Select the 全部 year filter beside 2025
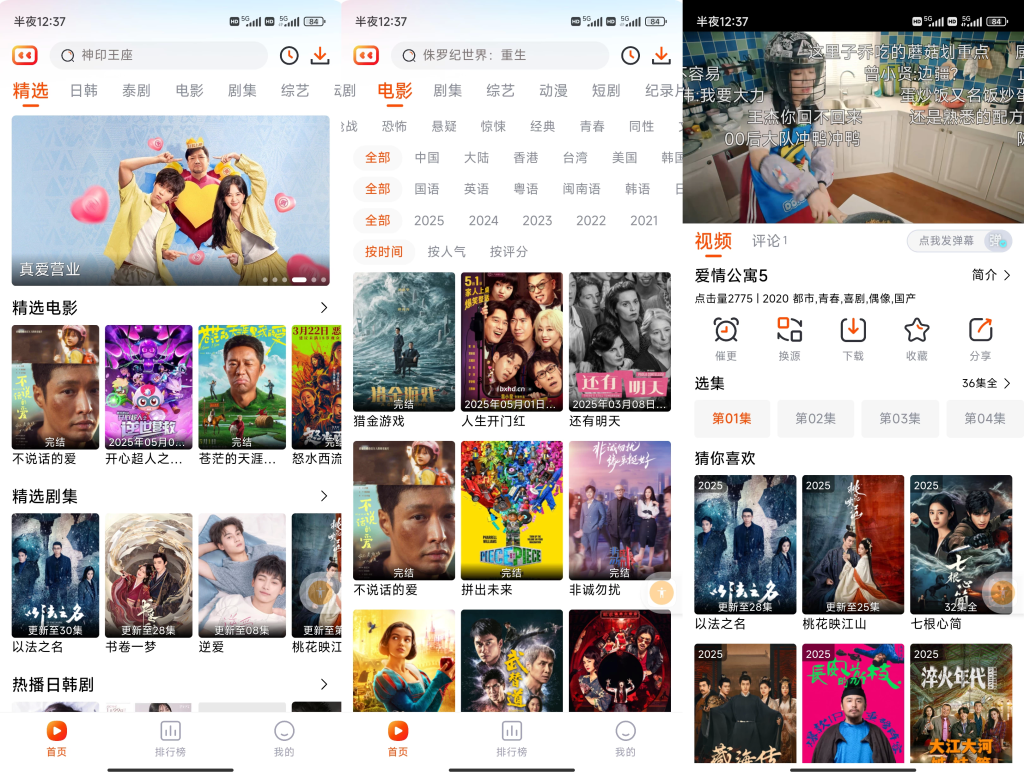This screenshot has height=777, width=1024. (x=377, y=220)
